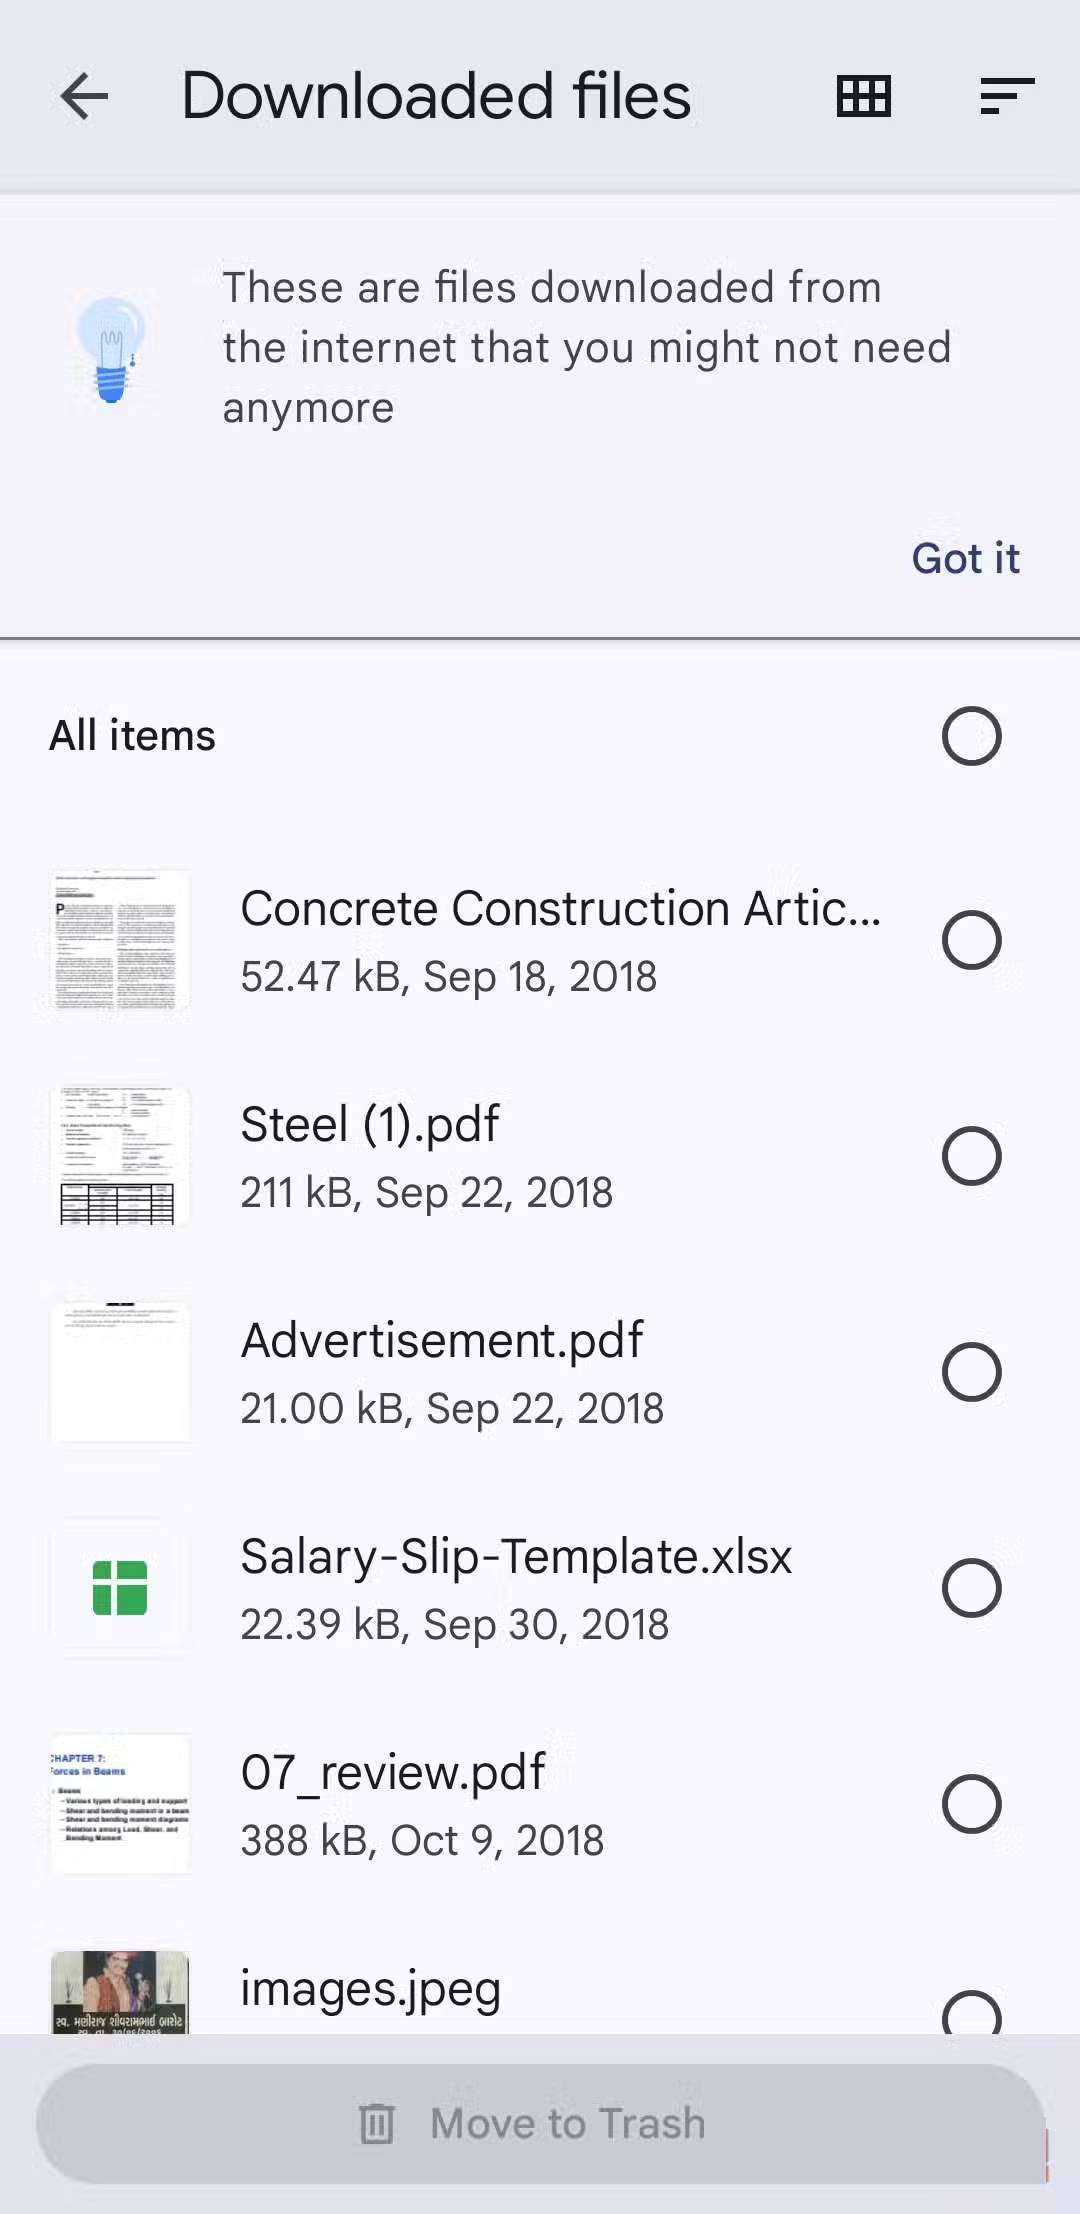Check the Salary-Slip-Template.xlsx circle
Screen dimensions: 1080x2214
click(971, 1588)
